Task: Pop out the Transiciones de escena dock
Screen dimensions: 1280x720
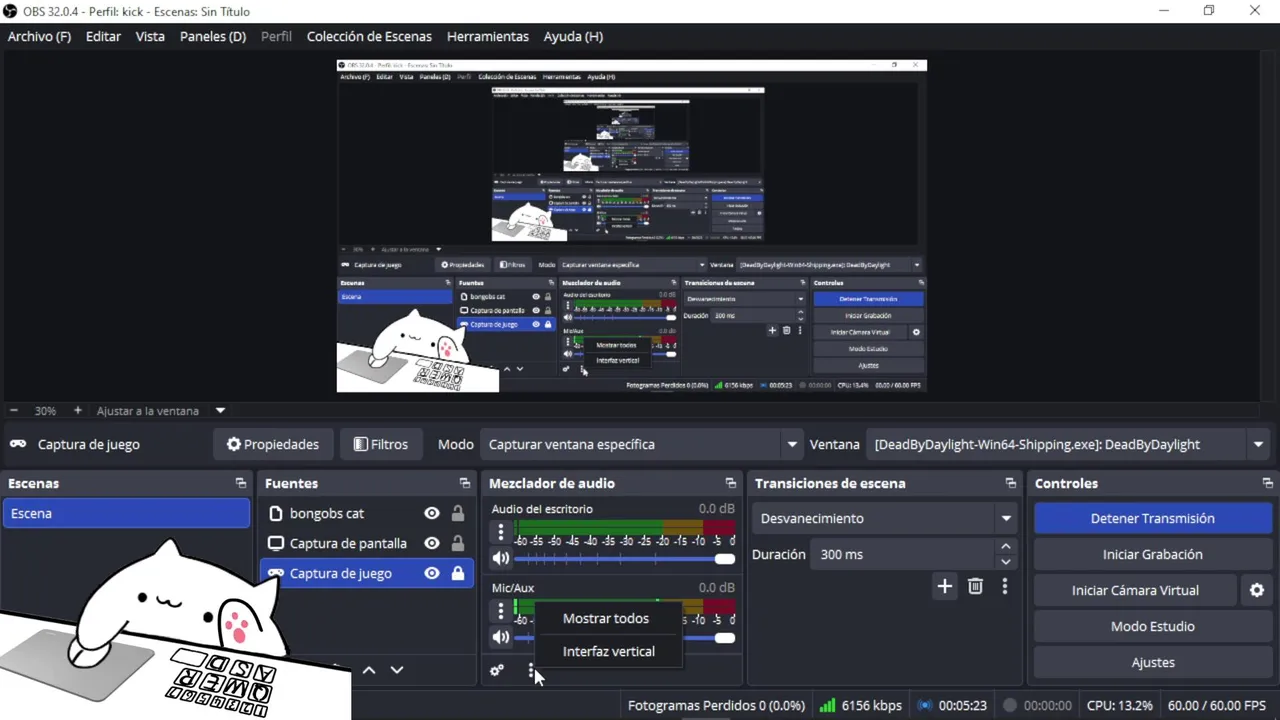Action: [x=1010, y=483]
